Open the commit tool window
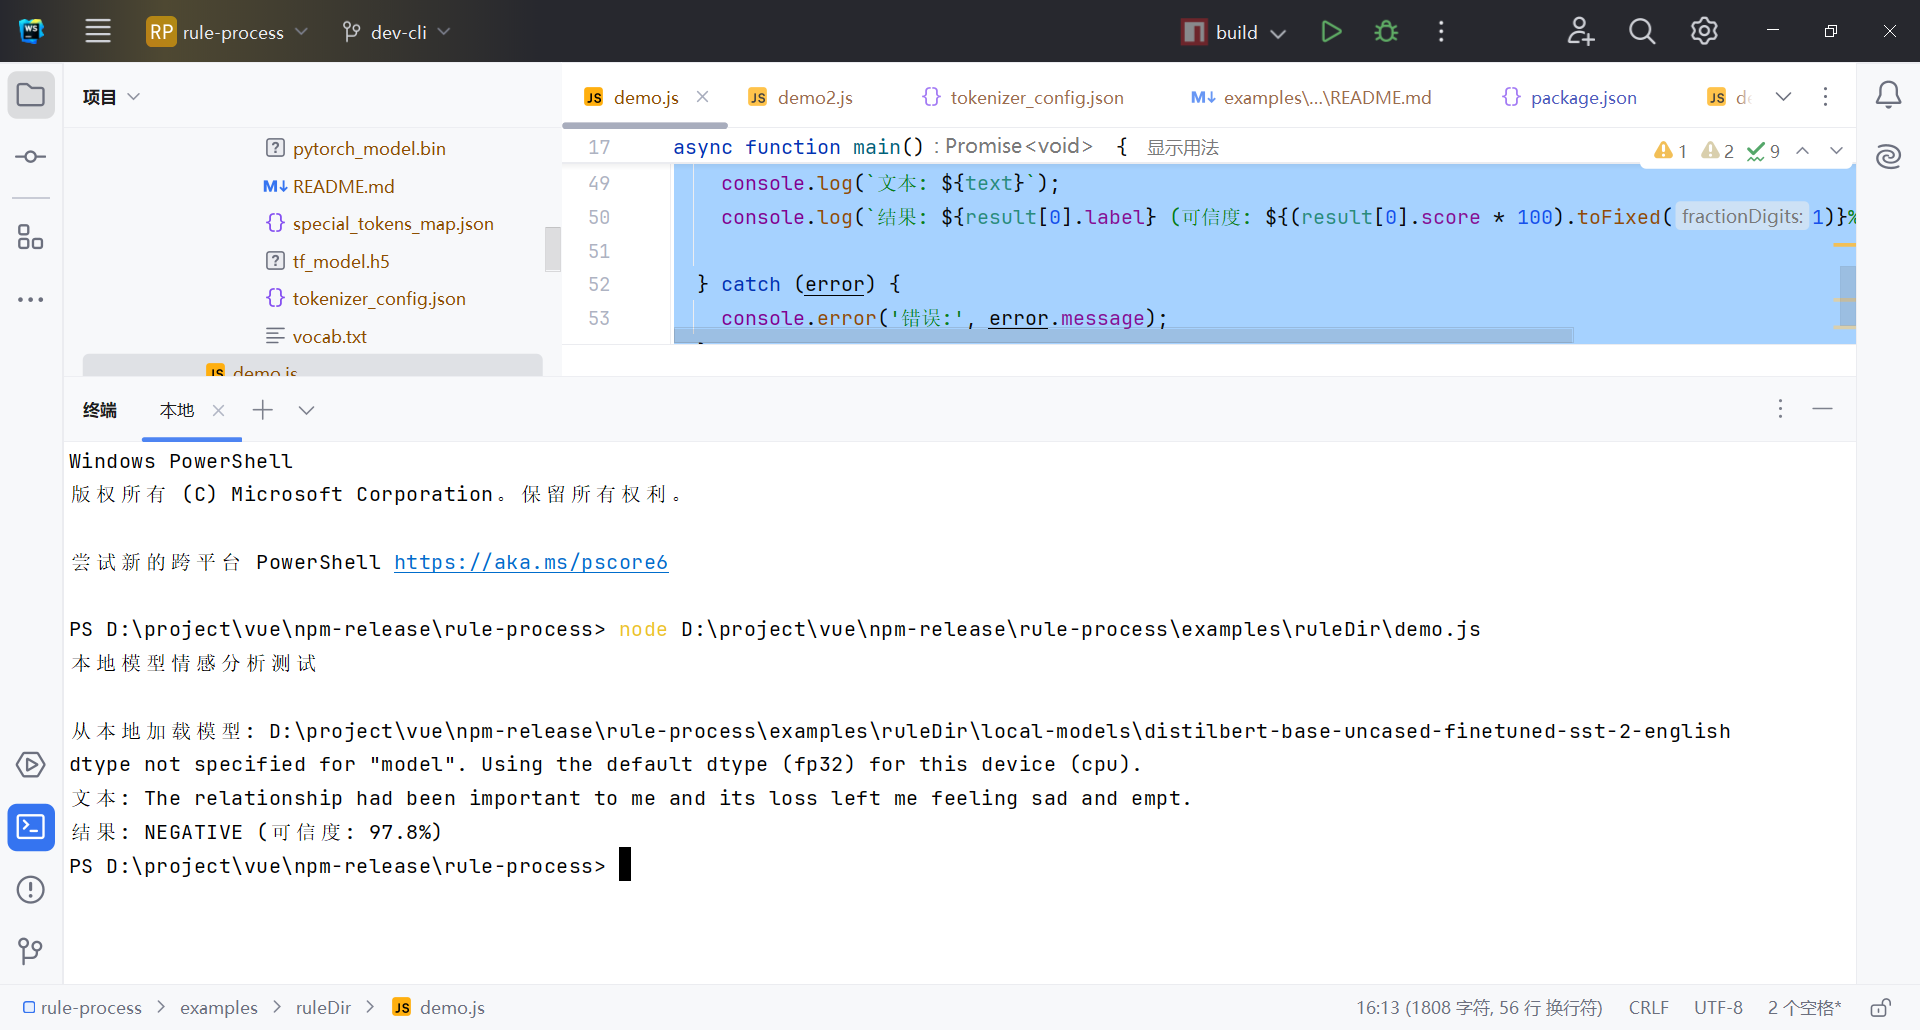 (31, 157)
